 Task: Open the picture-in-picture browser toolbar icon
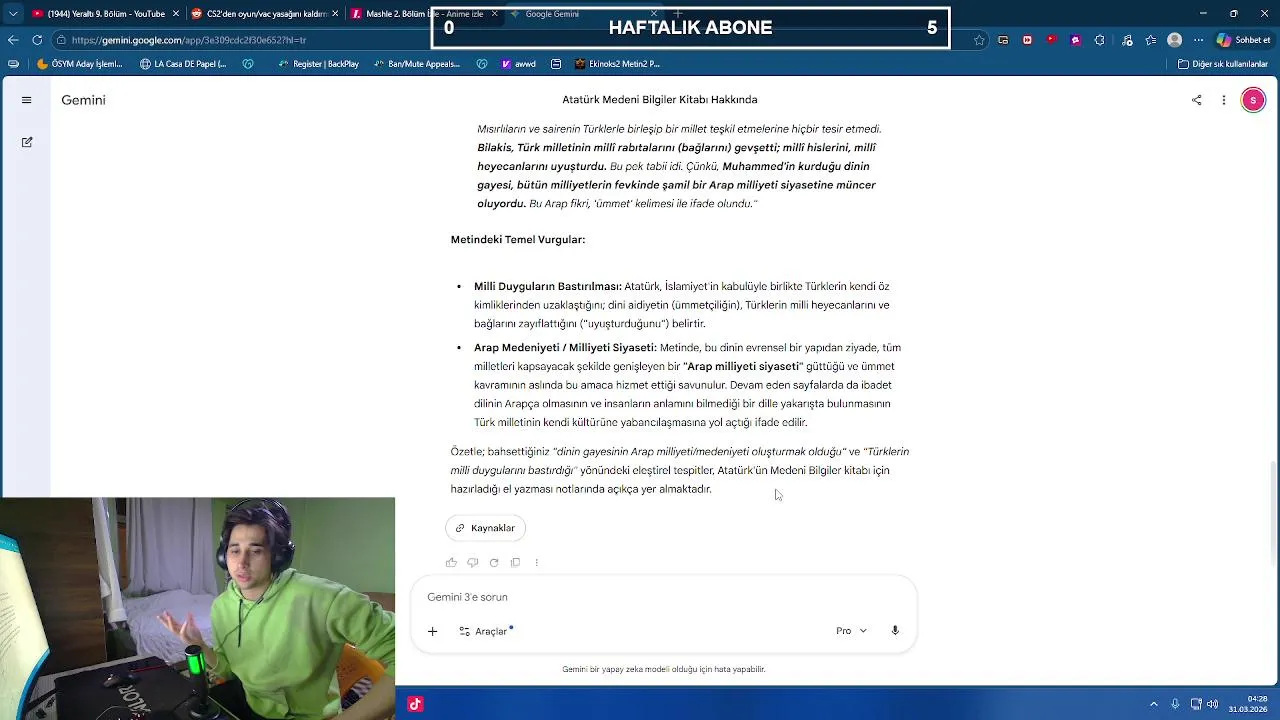tap(1003, 40)
